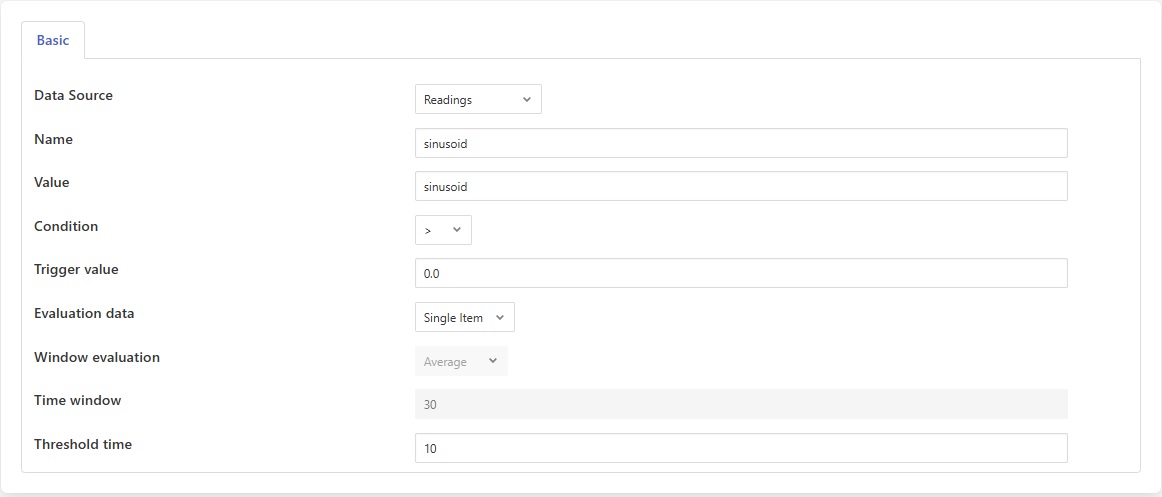The width and height of the screenshot is (1162, 497).
Task: Click the Window evaluation label
Action: 97,357
